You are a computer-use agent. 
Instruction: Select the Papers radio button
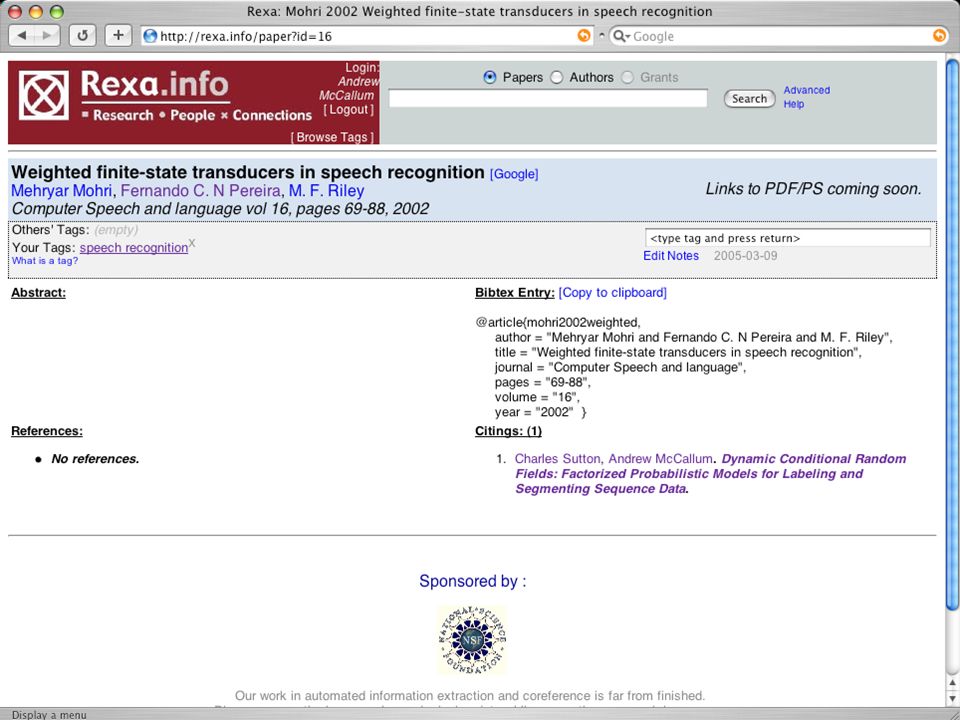pyautogui.click(x=489, y=77)
